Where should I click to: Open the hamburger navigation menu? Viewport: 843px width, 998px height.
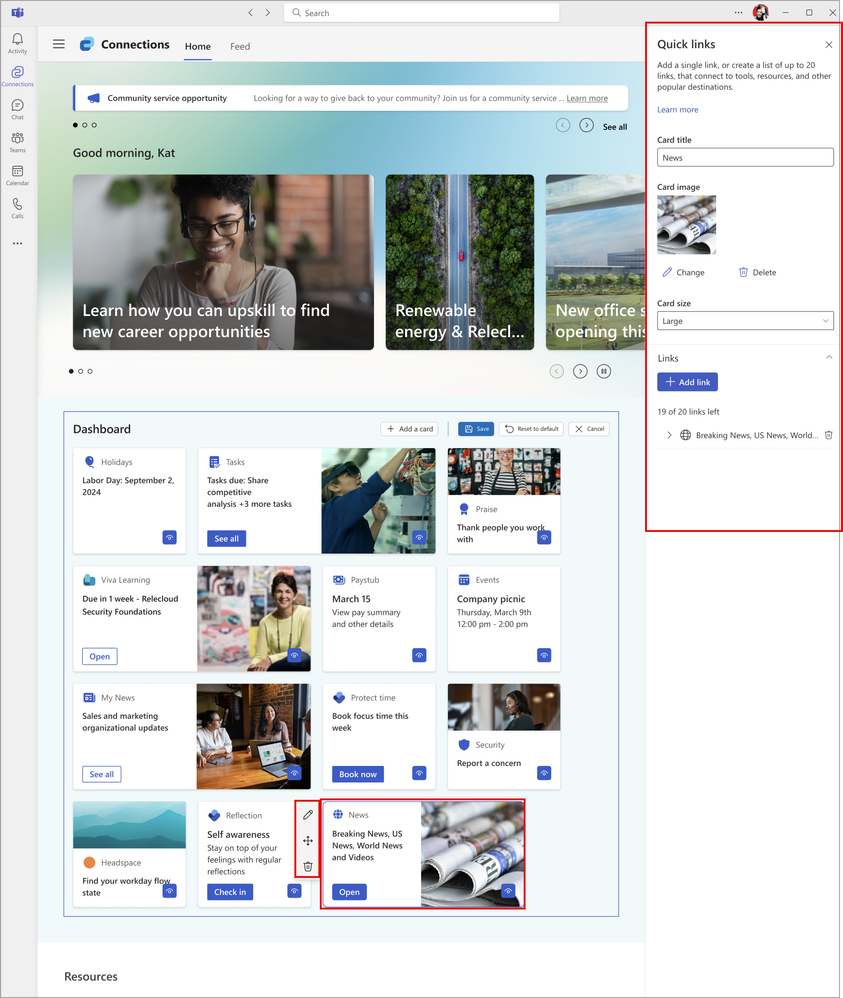[59, 44]
